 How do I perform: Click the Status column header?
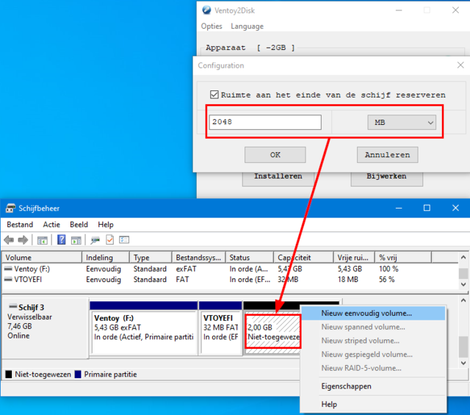(249, 257)
